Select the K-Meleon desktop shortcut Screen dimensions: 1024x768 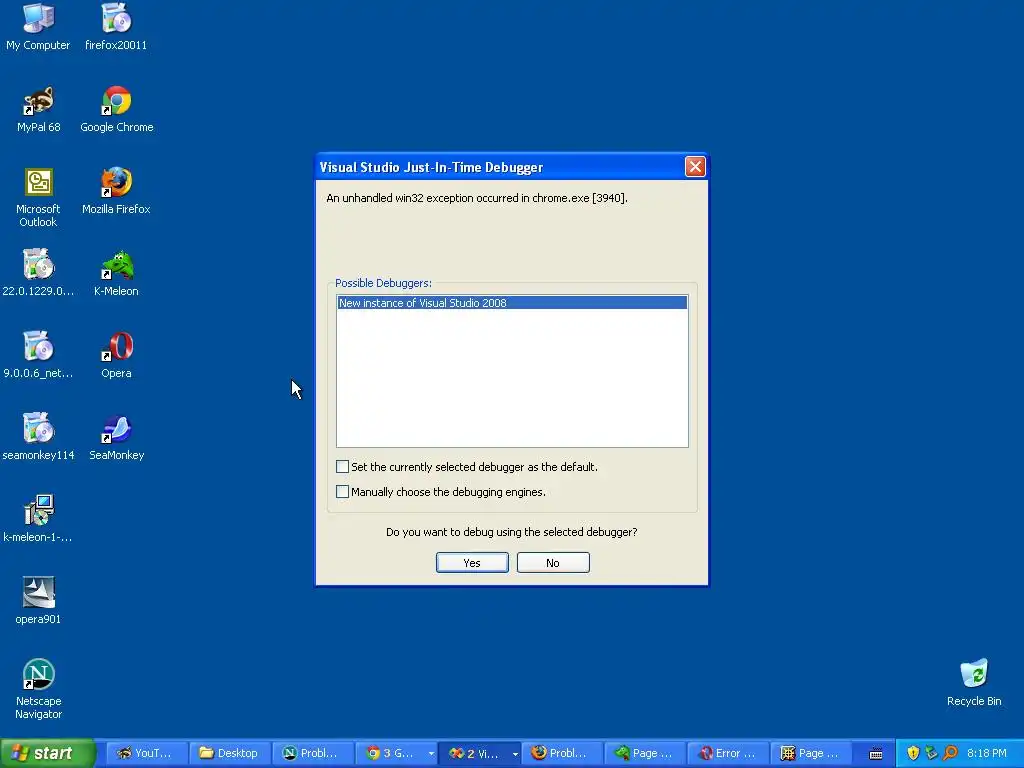click(116, 273)
